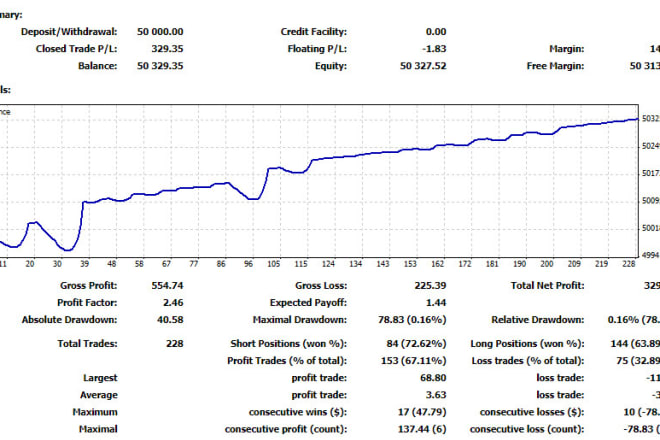This screenshot has width=660, height=440.
Task: Click the consecutive losses ($) label
Action: click(x=532, y=412)
